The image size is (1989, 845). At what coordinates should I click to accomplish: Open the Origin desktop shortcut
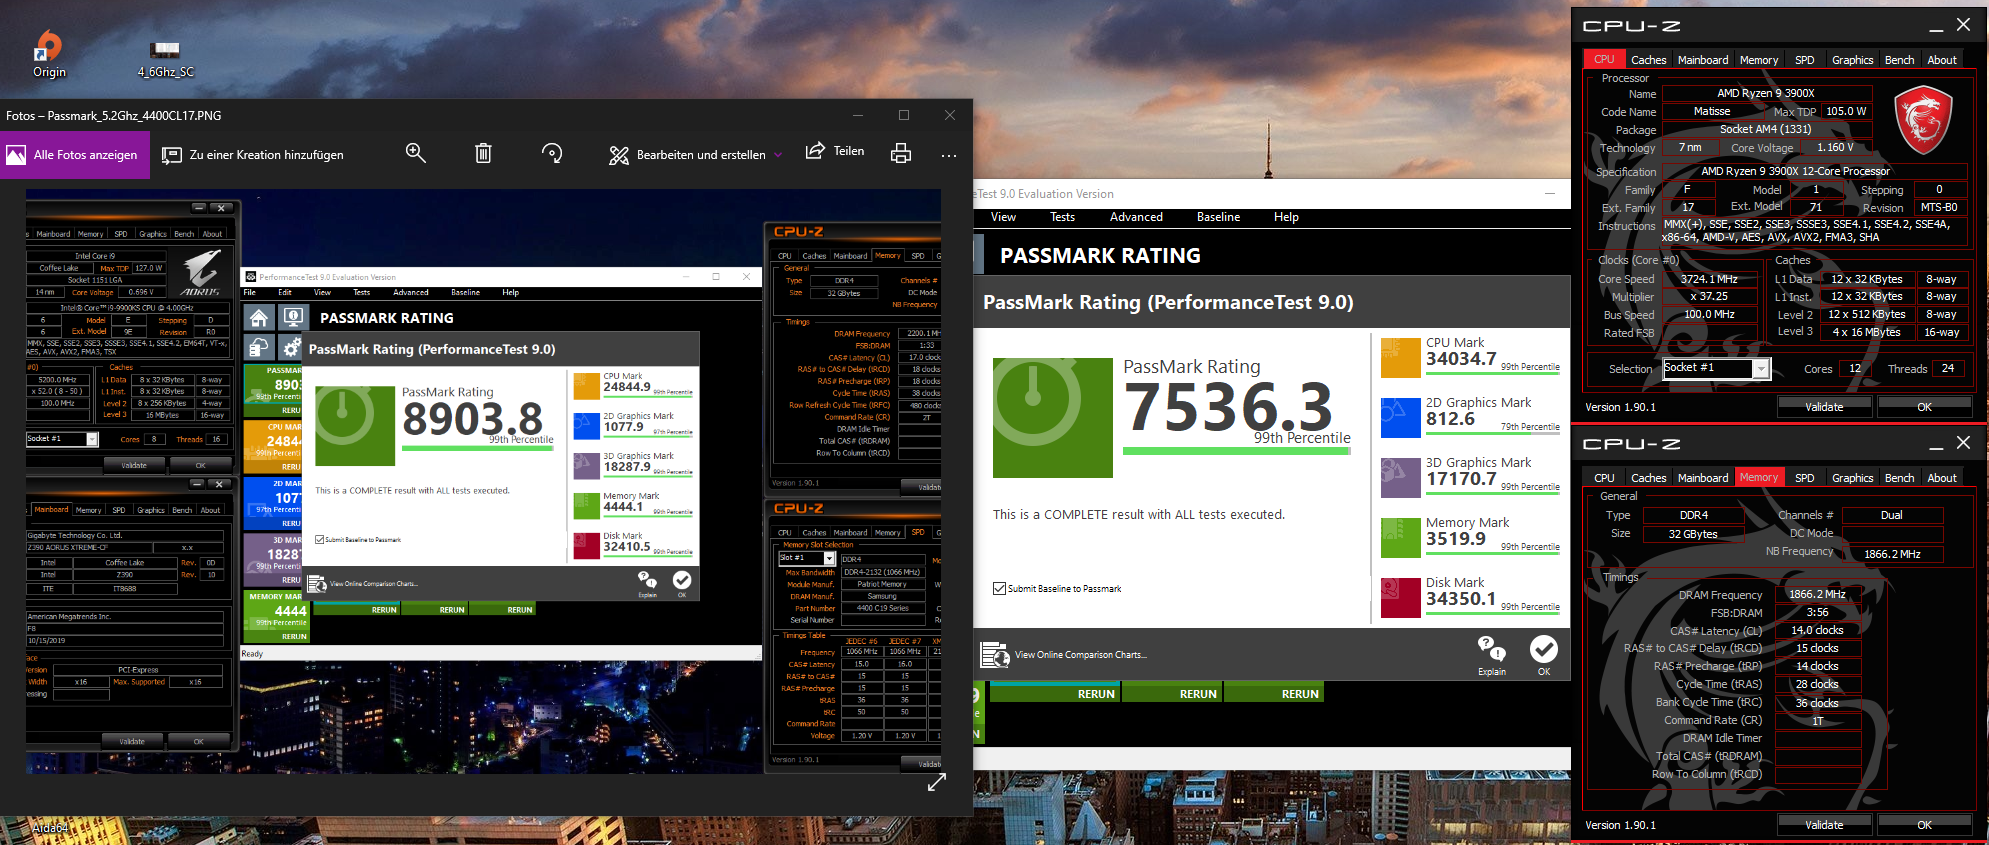(49, 54)
